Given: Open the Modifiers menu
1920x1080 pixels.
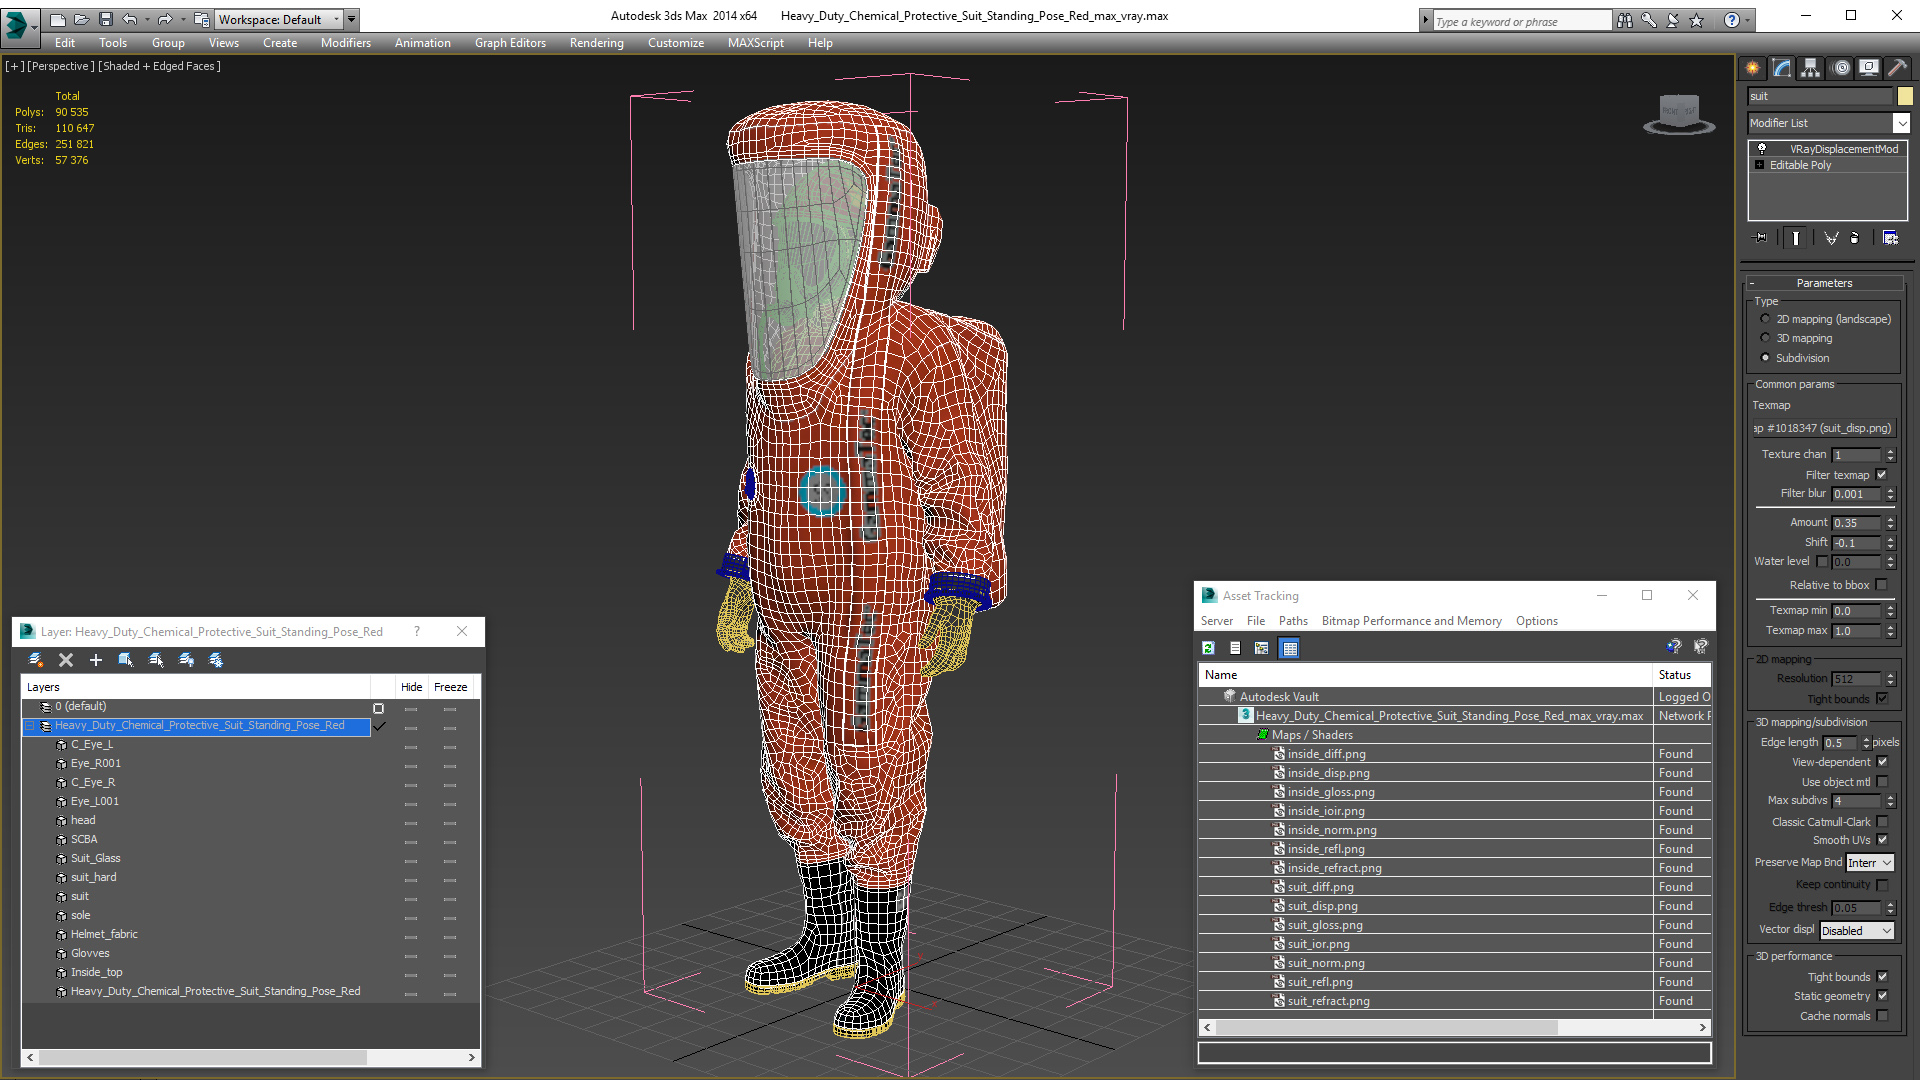Looking at the screenshot, I should tap(346, 43).
